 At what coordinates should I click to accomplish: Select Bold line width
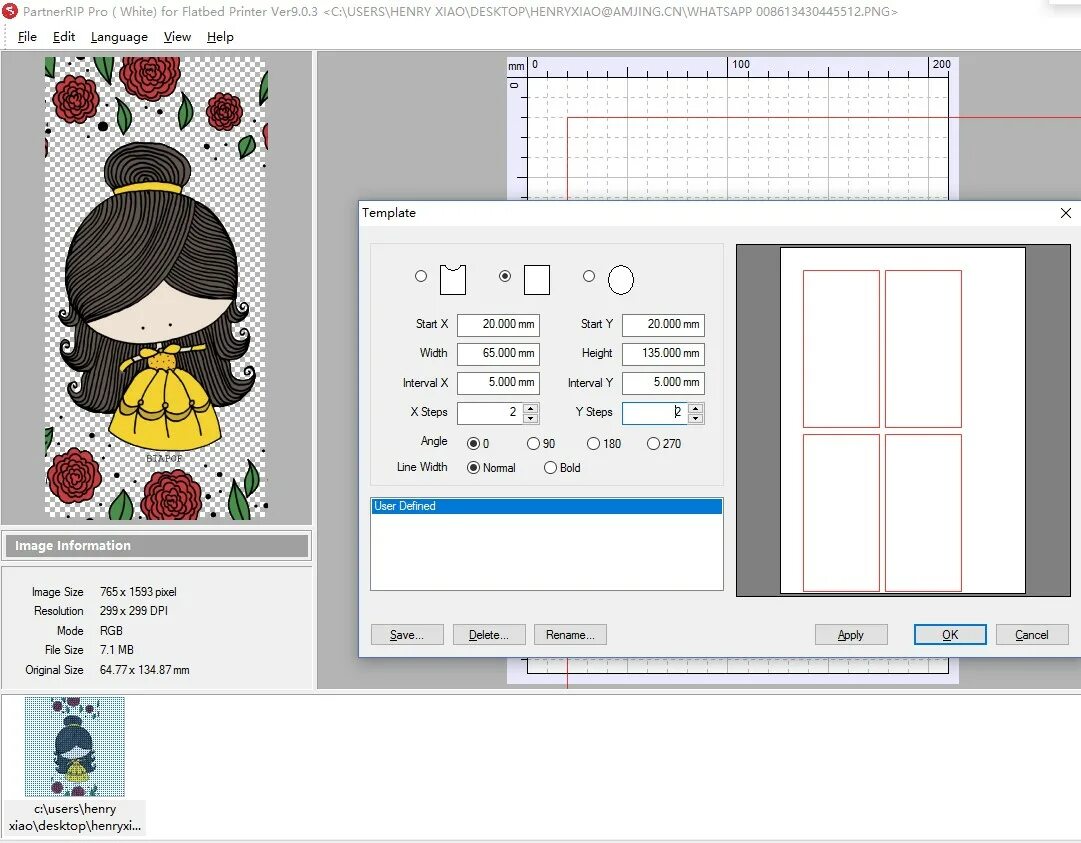click(550, 467)
